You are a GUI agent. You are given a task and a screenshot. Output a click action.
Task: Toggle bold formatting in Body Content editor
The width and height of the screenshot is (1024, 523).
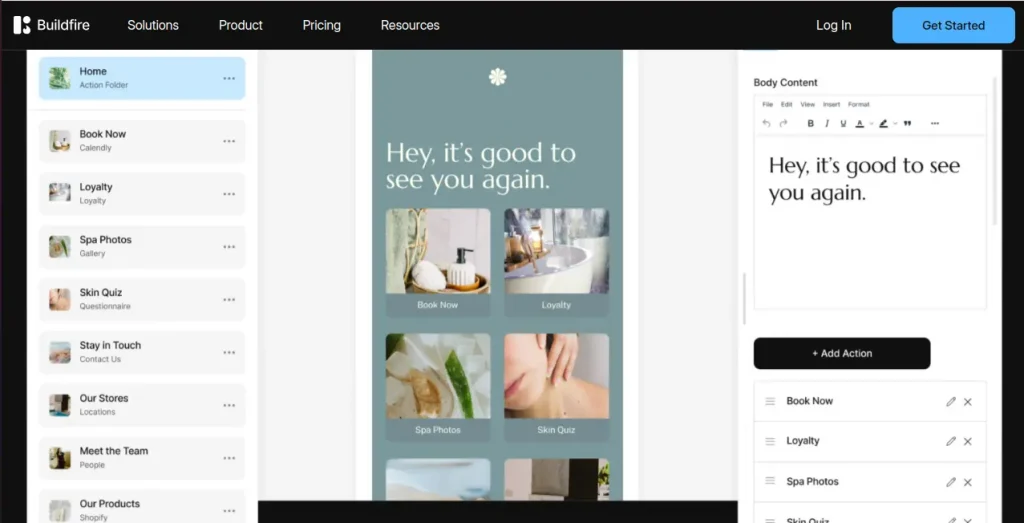coord(810,123)
